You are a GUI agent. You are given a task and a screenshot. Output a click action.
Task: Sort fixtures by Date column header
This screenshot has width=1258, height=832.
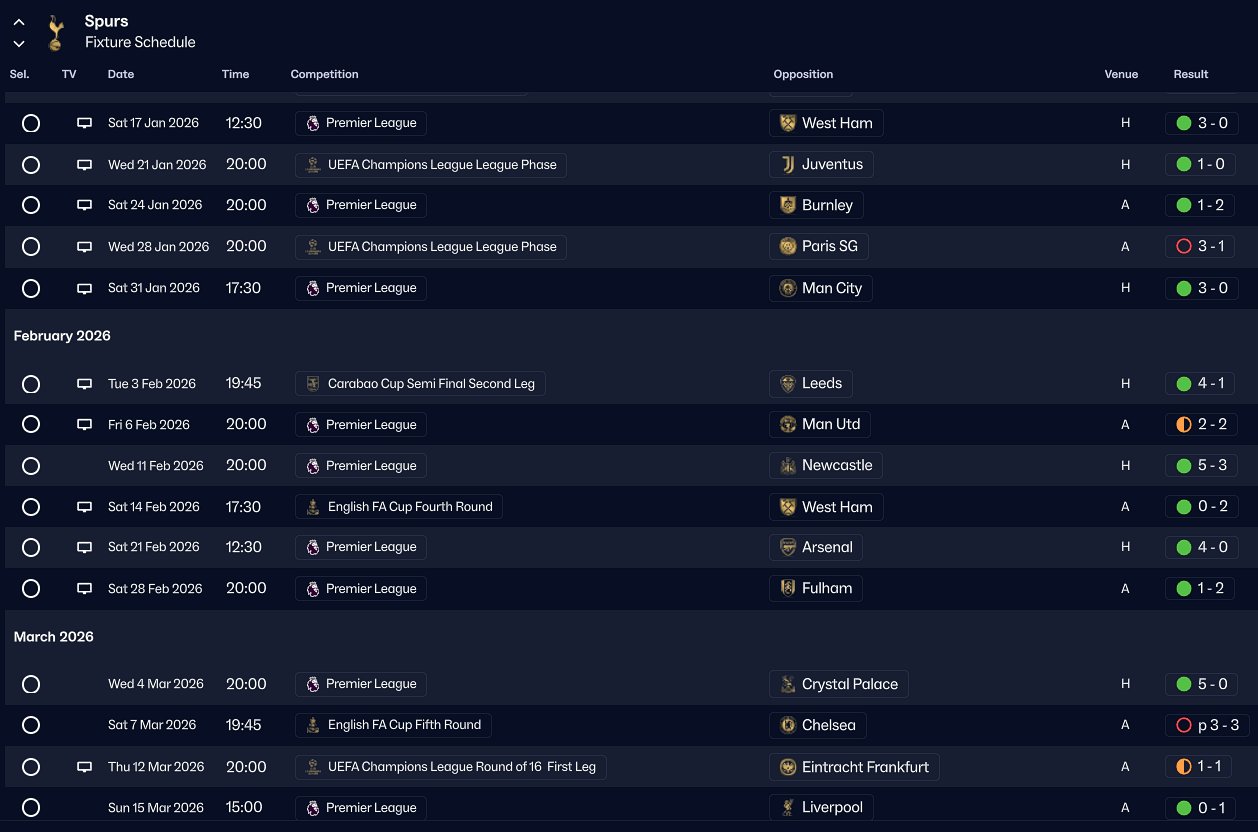coord(121,74)
